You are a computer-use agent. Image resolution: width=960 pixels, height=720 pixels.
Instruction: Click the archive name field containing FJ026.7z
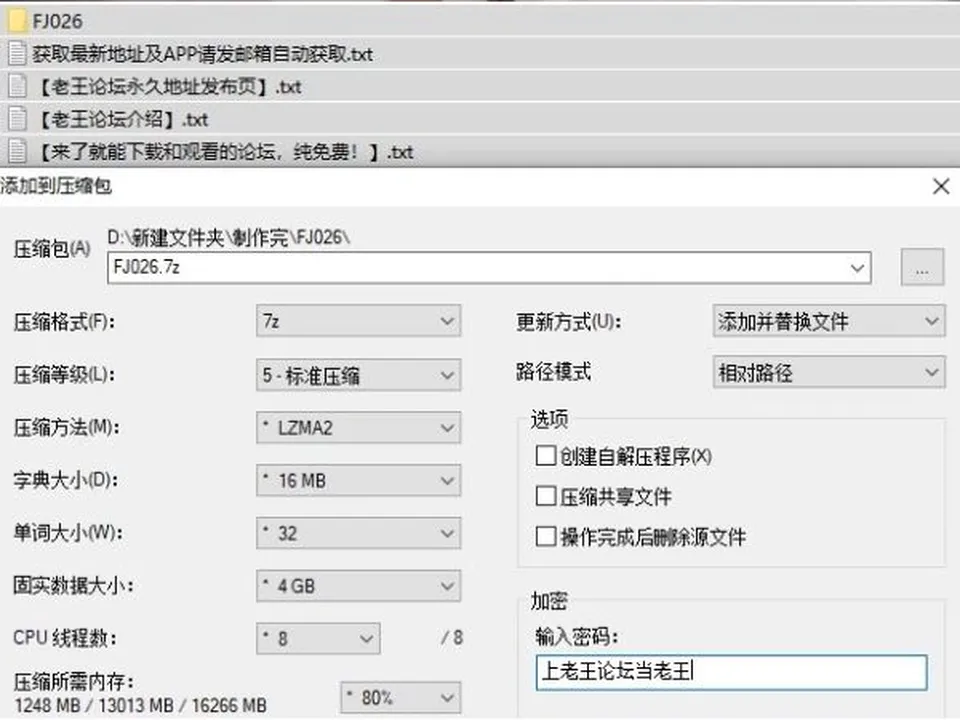489,268
